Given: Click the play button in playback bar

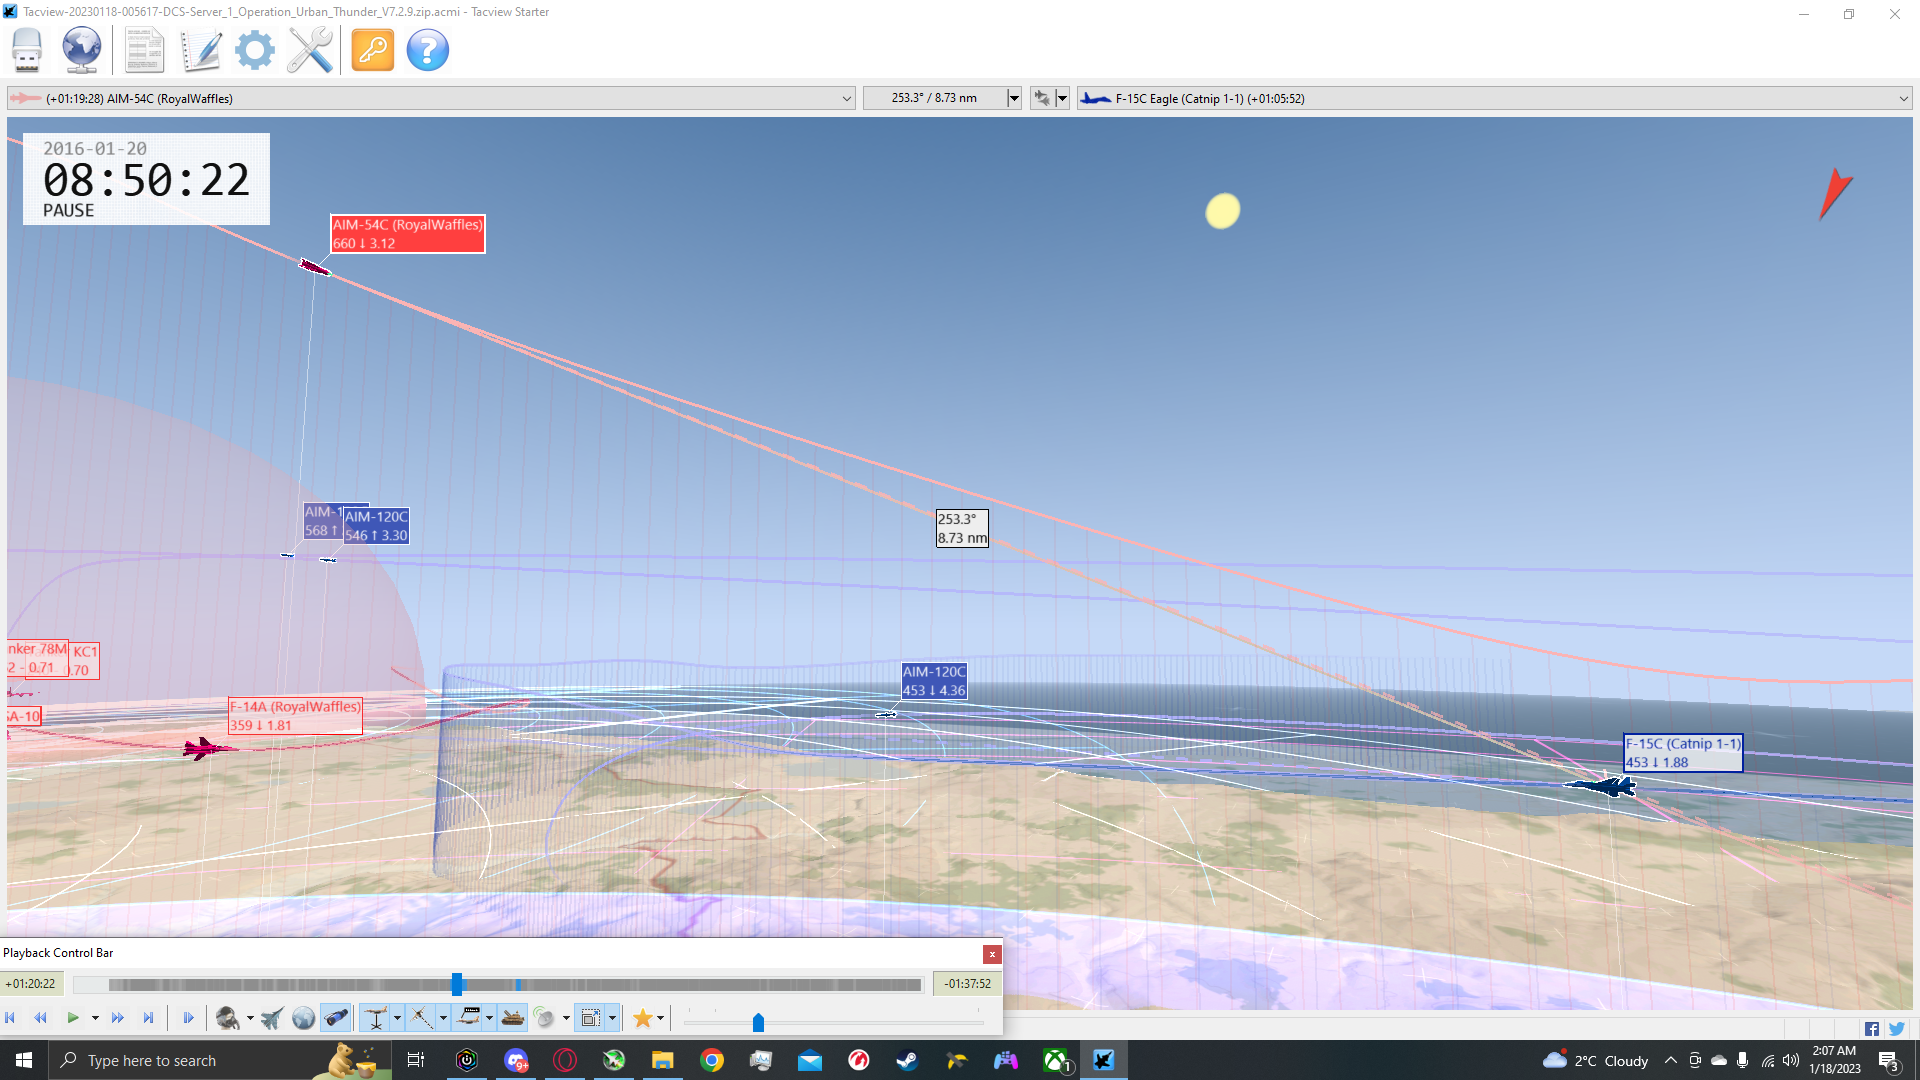Looking at the screenshot, I should [73, 1018].
